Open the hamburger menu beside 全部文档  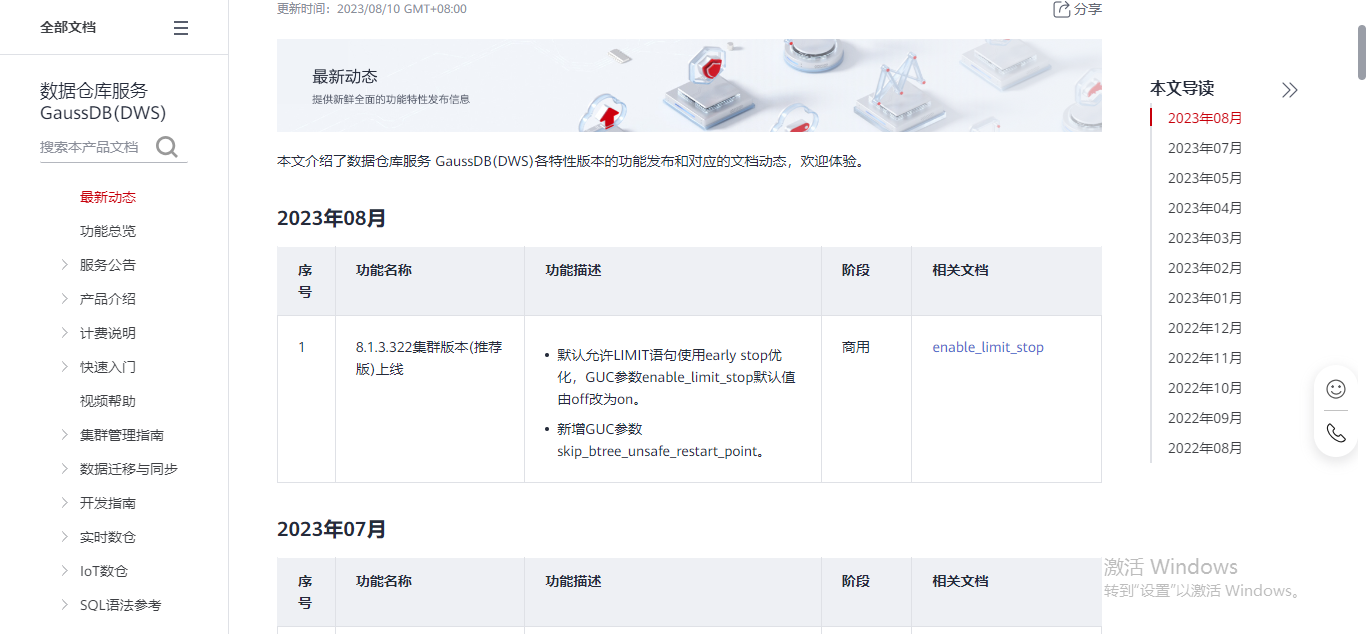(x=181, y=28)
